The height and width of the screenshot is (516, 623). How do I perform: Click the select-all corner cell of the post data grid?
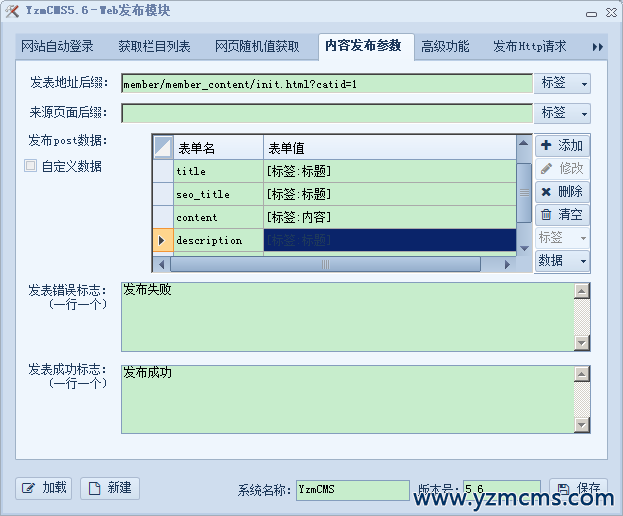tap(163, 148)
